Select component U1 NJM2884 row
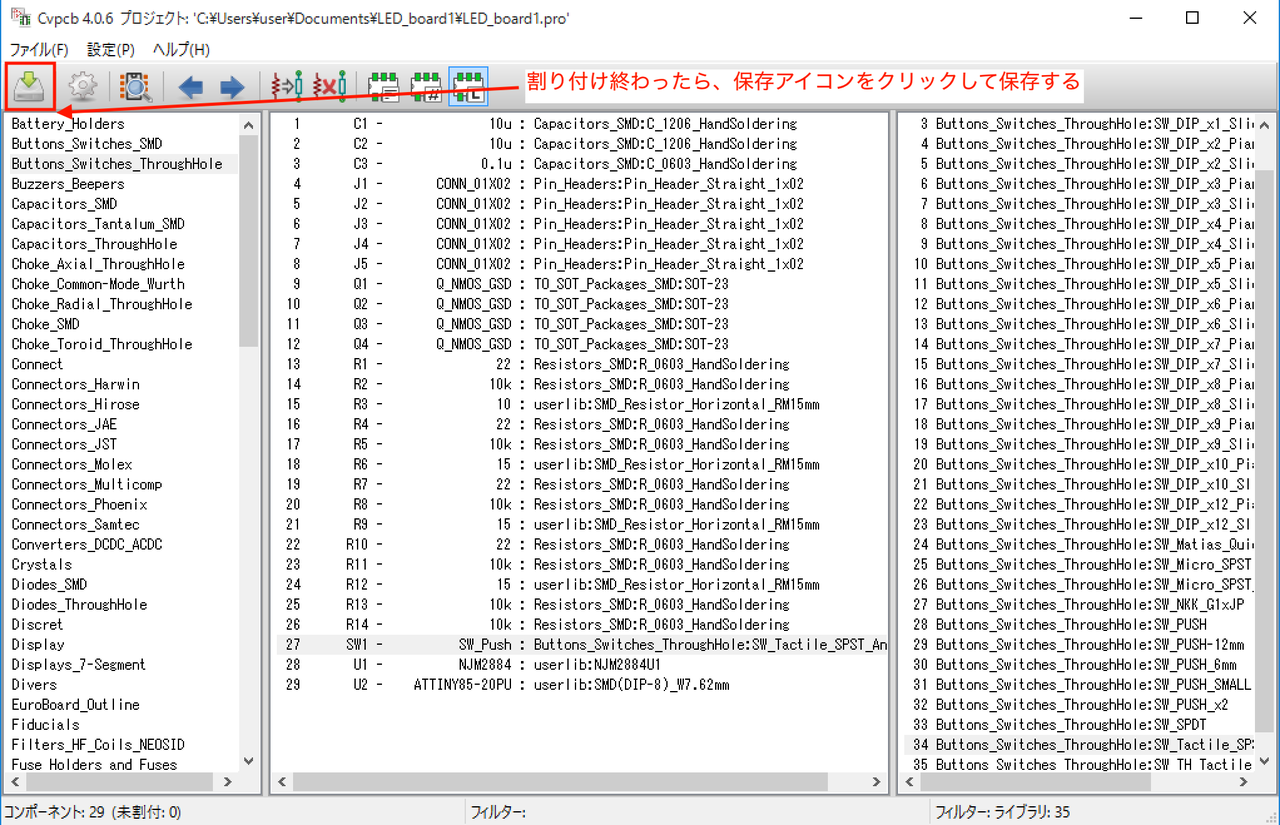 coord(580,664)
